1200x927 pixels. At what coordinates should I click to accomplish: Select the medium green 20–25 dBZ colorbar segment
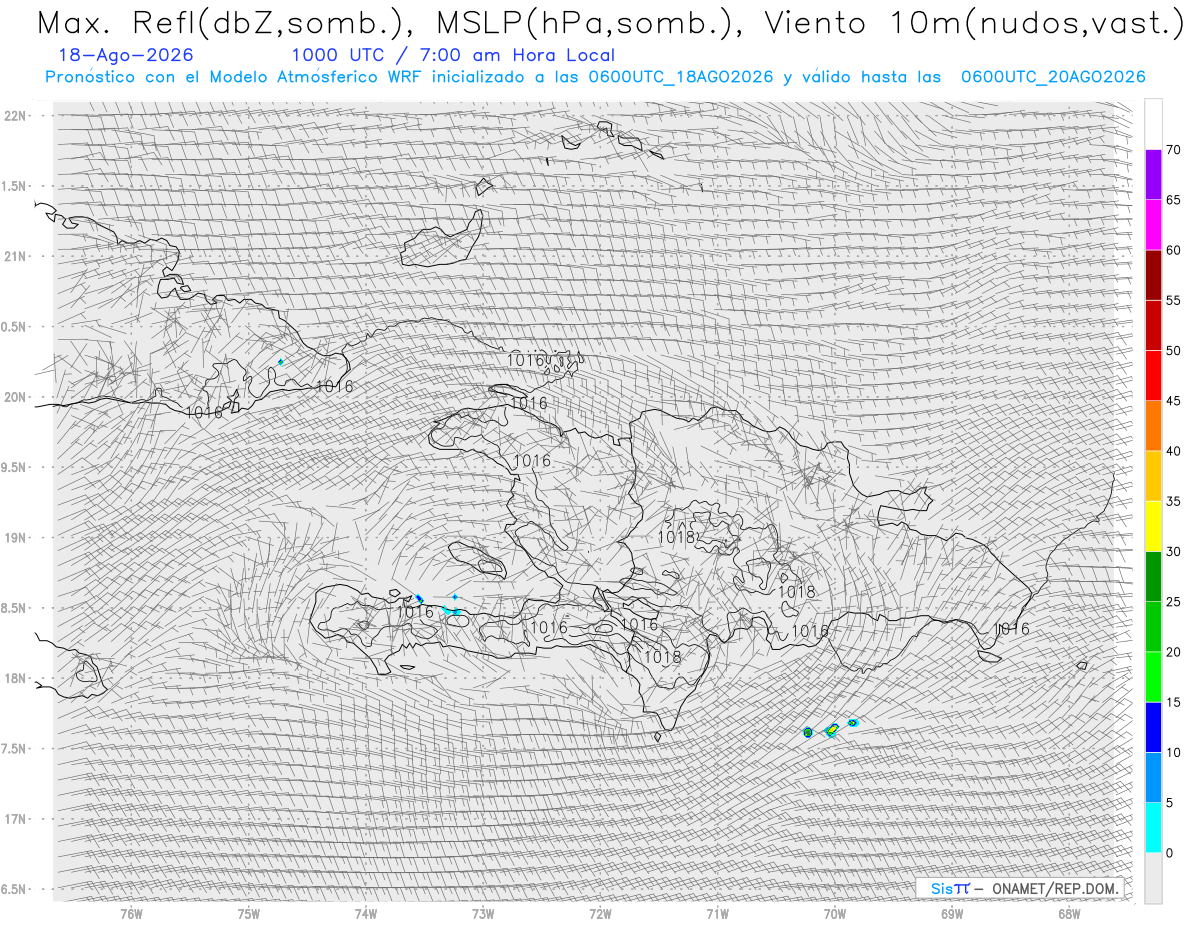point(1153,627)
